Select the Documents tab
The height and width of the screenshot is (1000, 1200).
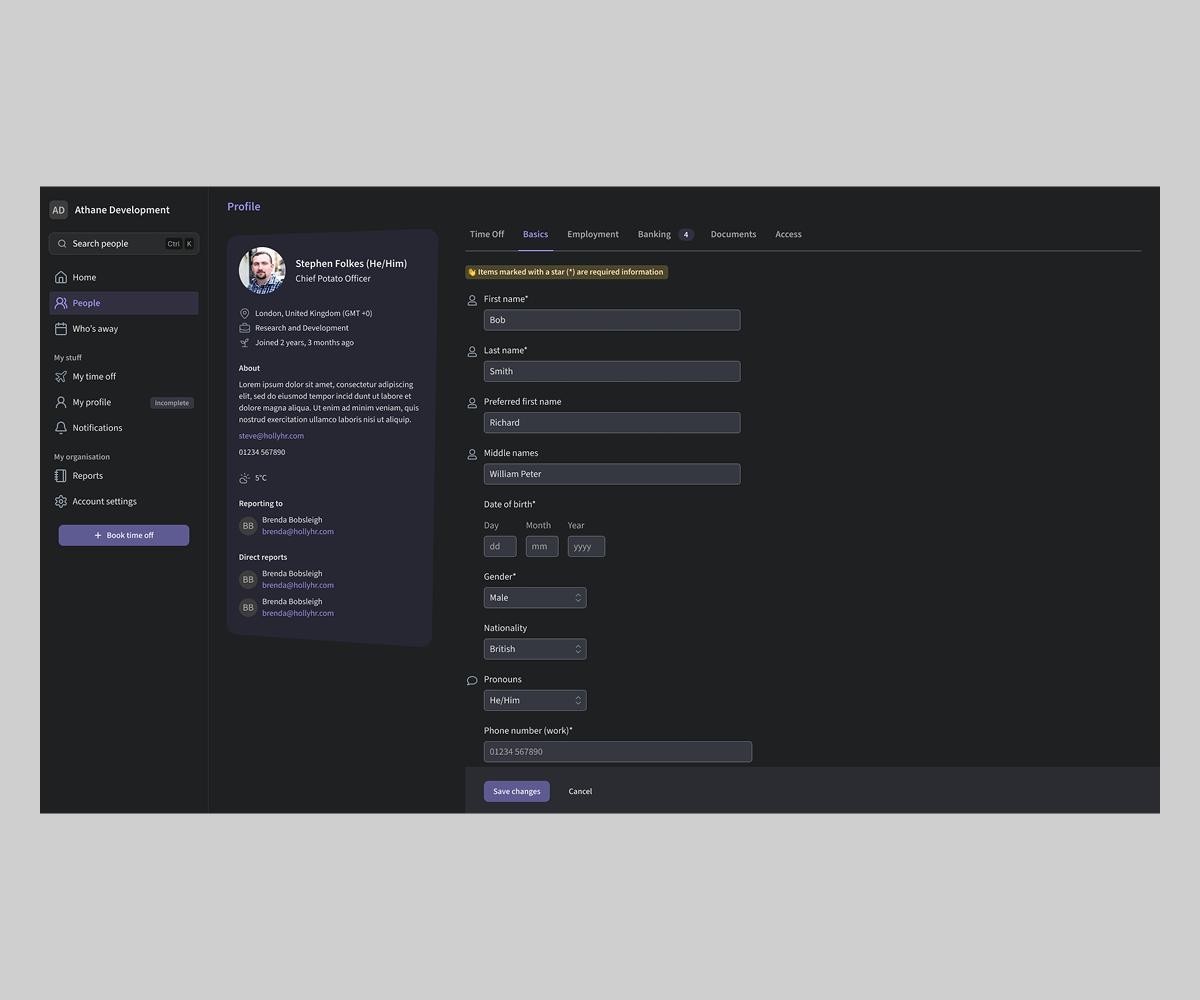(x=733, y=234)
